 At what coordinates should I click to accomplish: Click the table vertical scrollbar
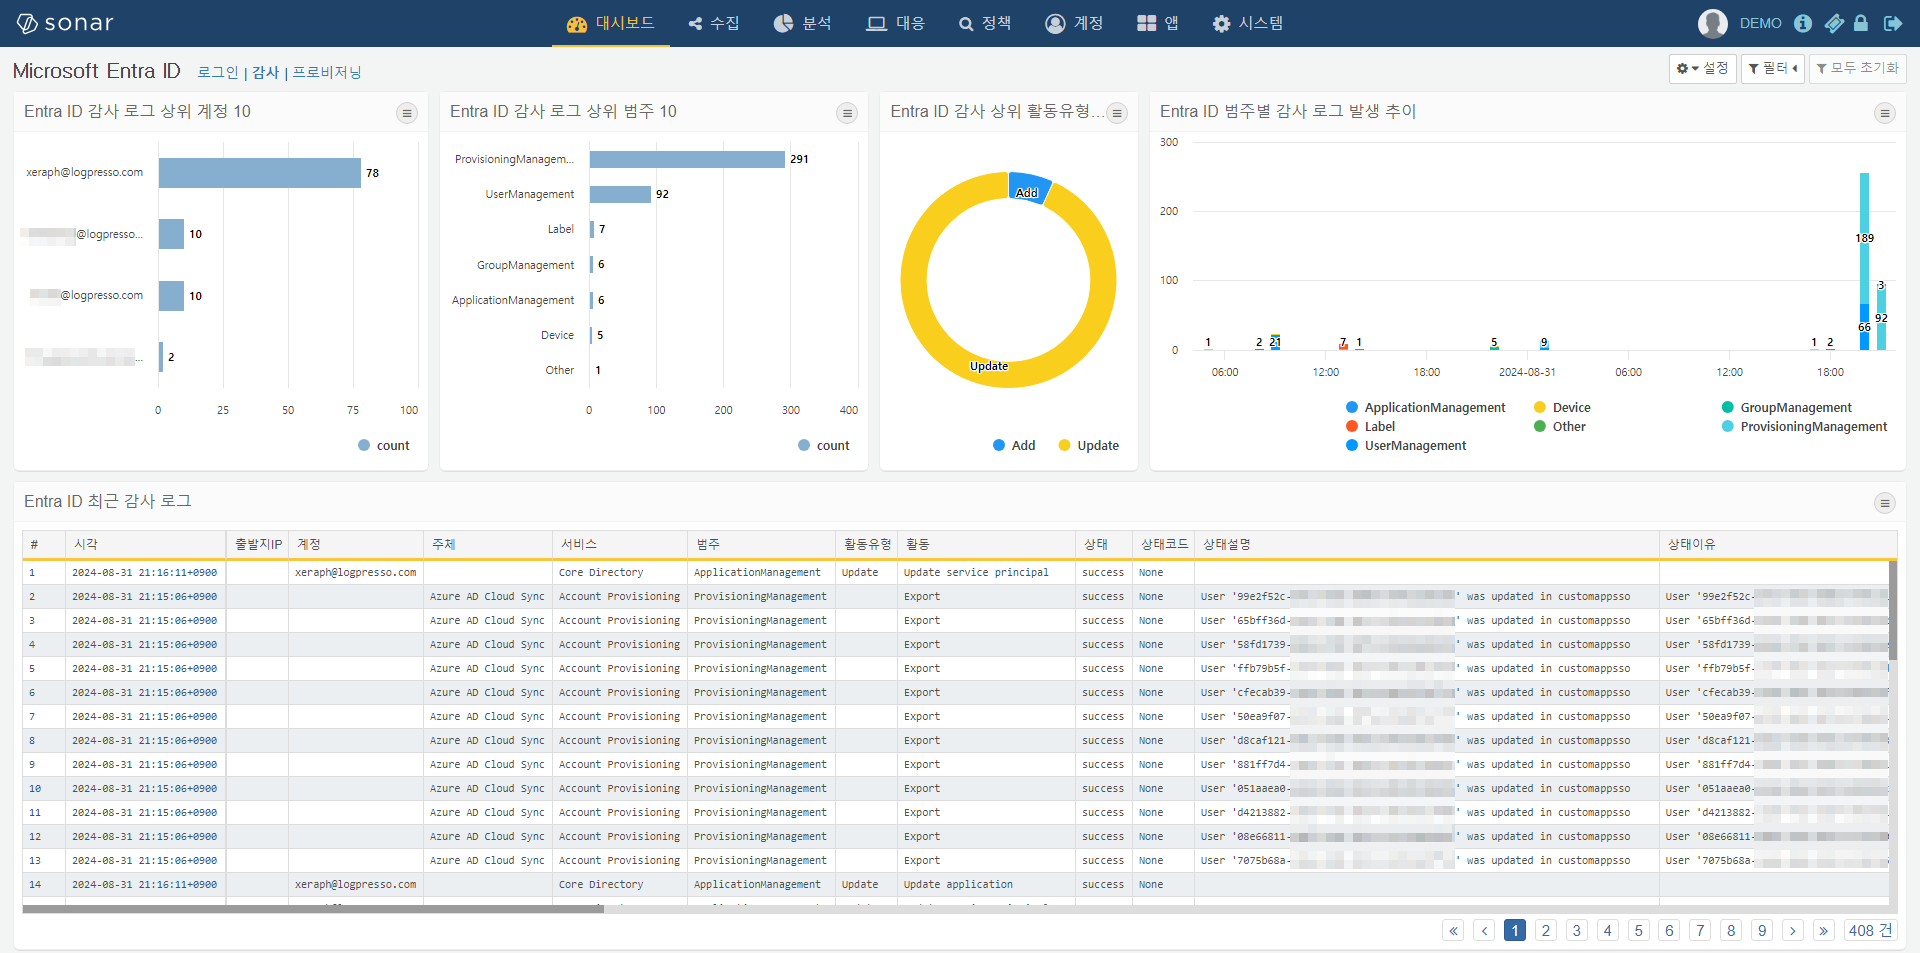click(x=1893, y=610)
